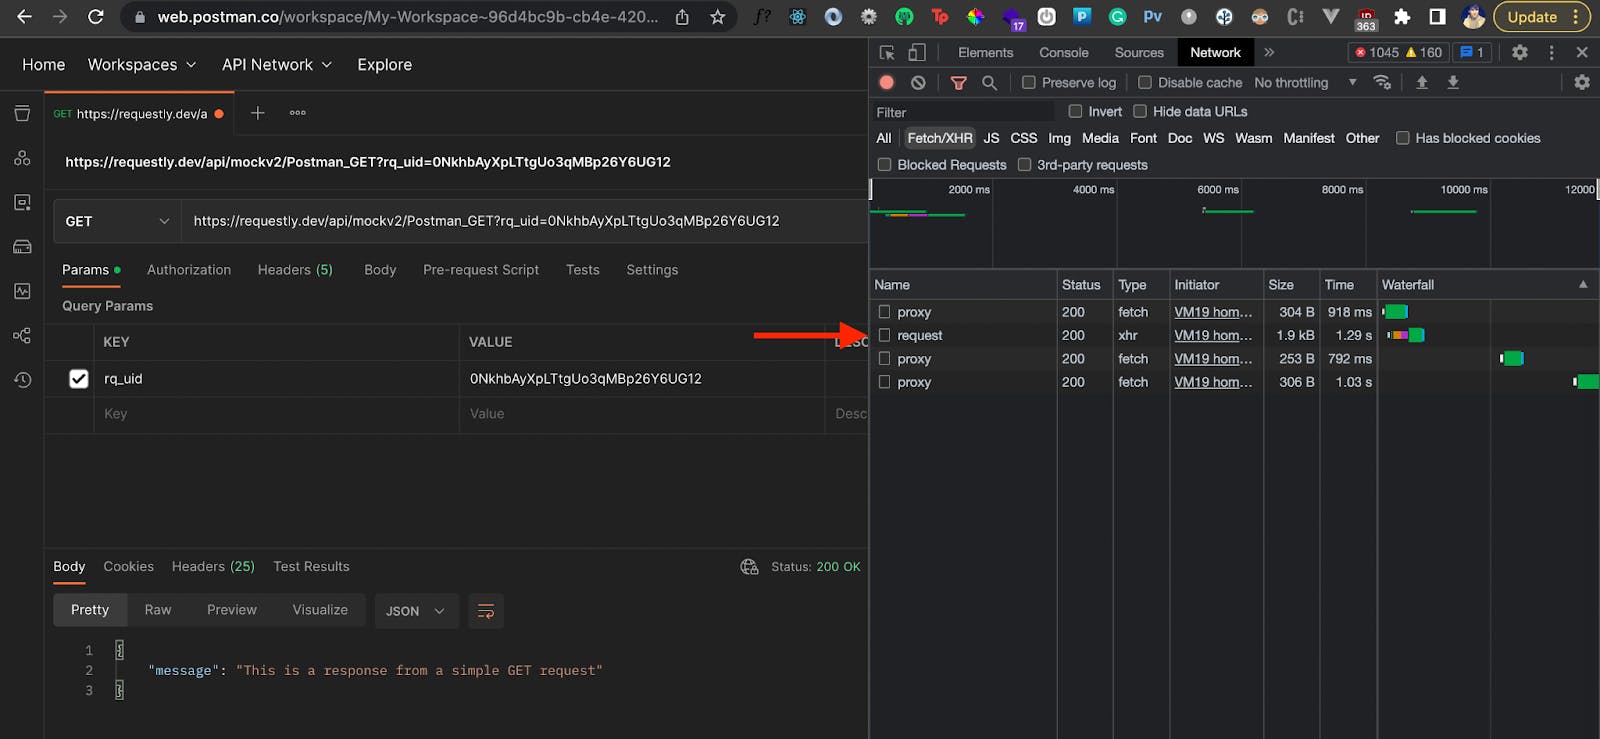Filter network by Fetch/XHR
The height and width of the screenshot is (739, 1600).
click(939, 138)
